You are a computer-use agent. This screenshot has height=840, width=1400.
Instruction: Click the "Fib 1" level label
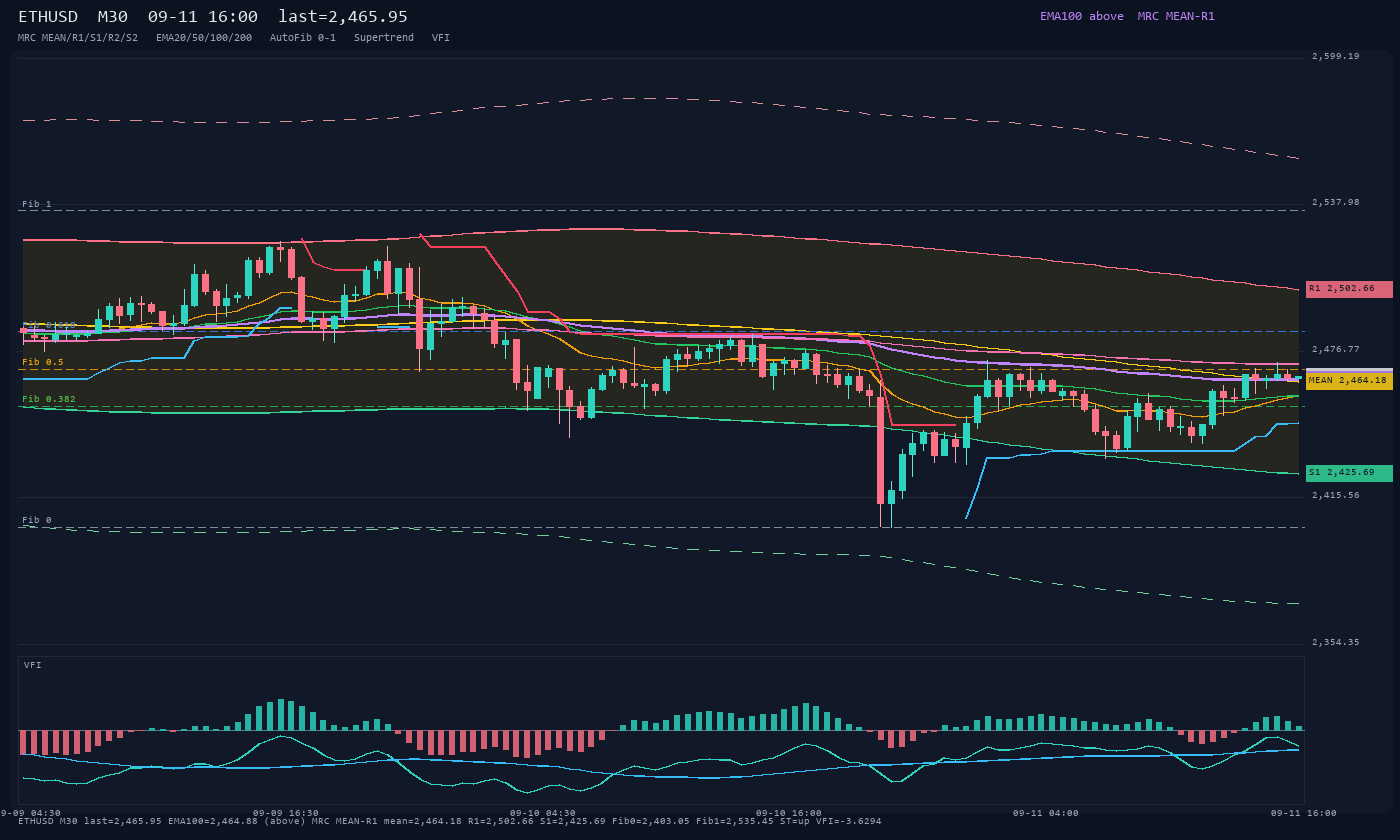tap(37, 205)
